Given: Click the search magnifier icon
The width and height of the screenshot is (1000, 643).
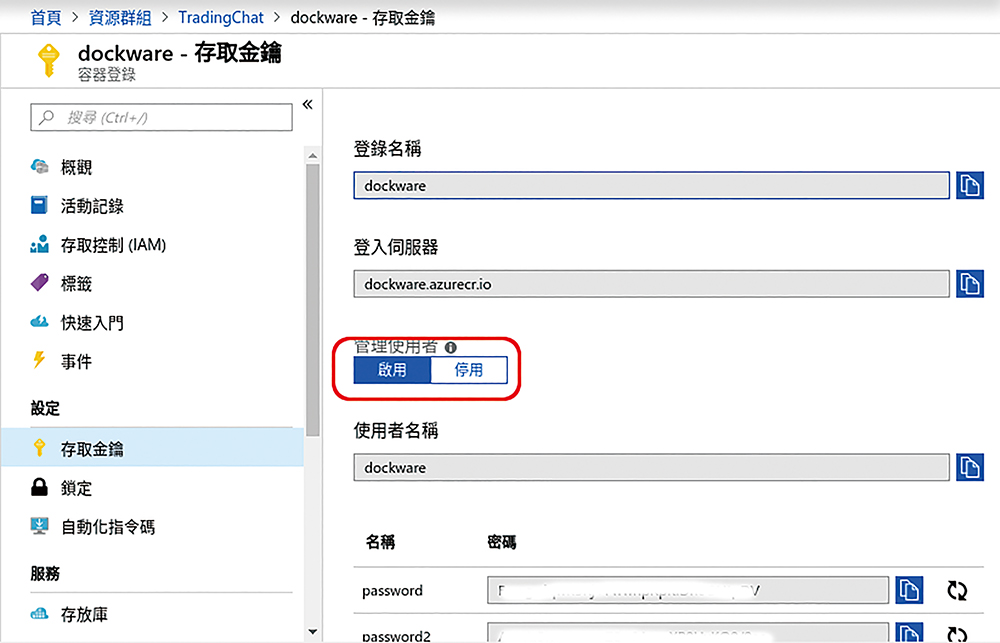Looking at the screenshot, I should click(46, 118).
